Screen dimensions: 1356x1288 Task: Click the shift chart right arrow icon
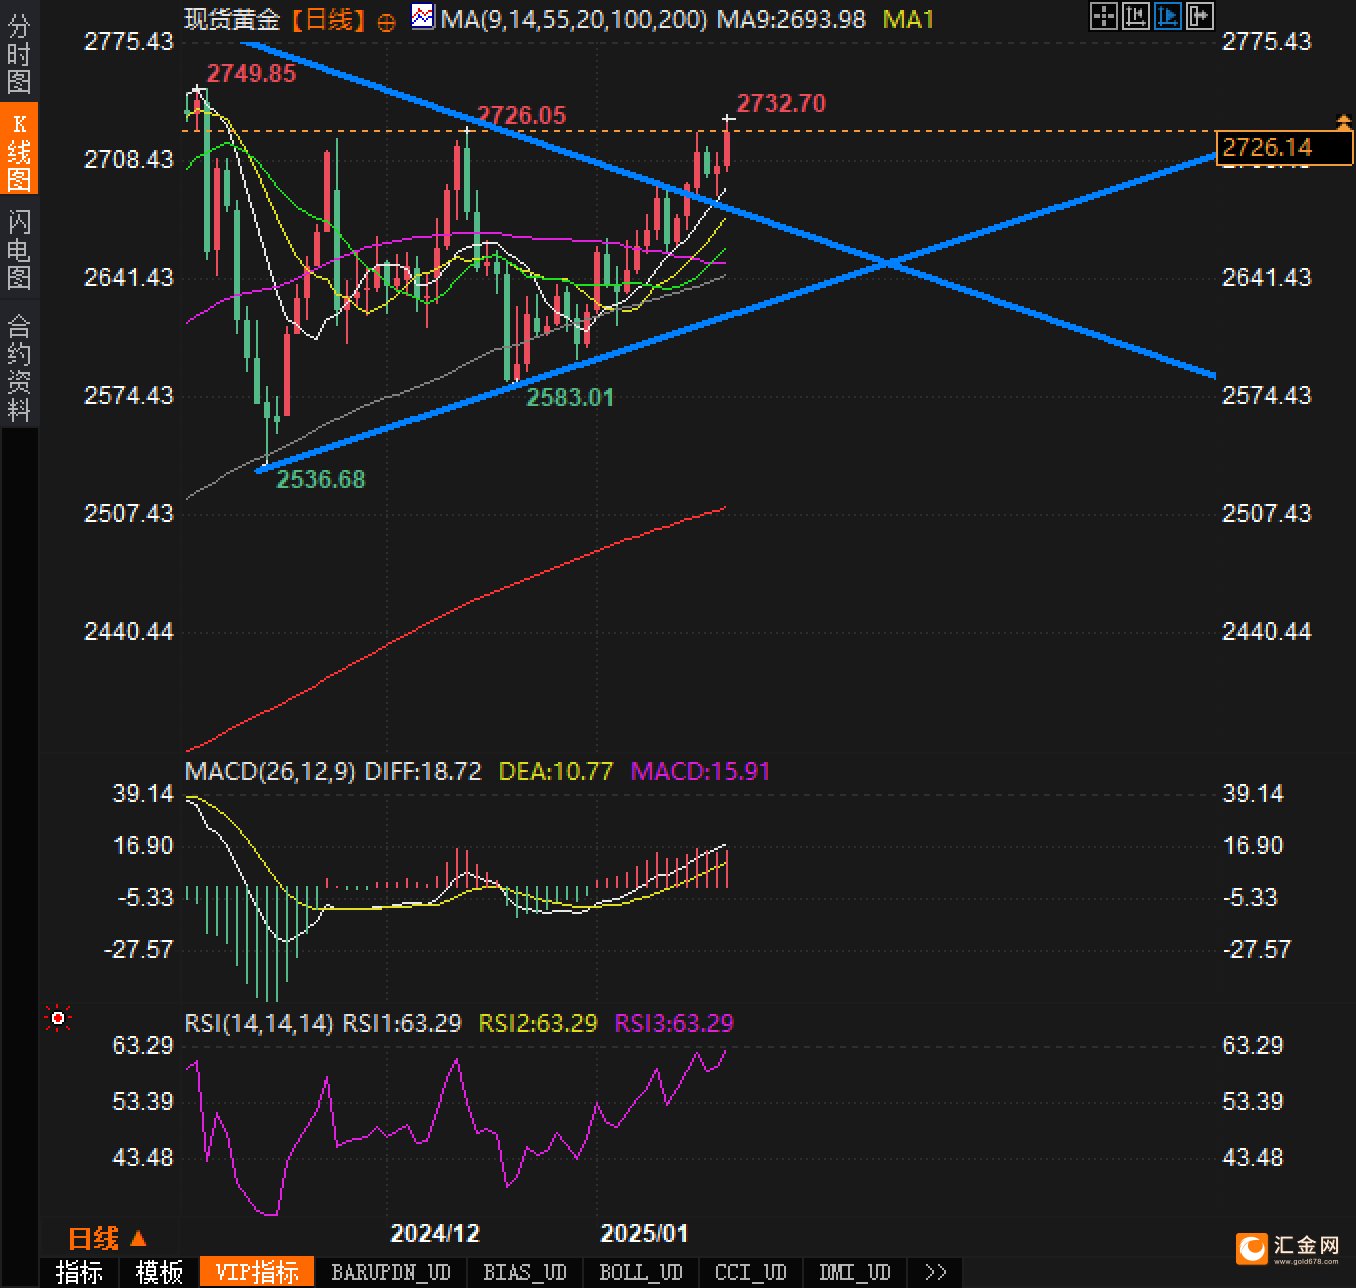[x=1199, y=15]
